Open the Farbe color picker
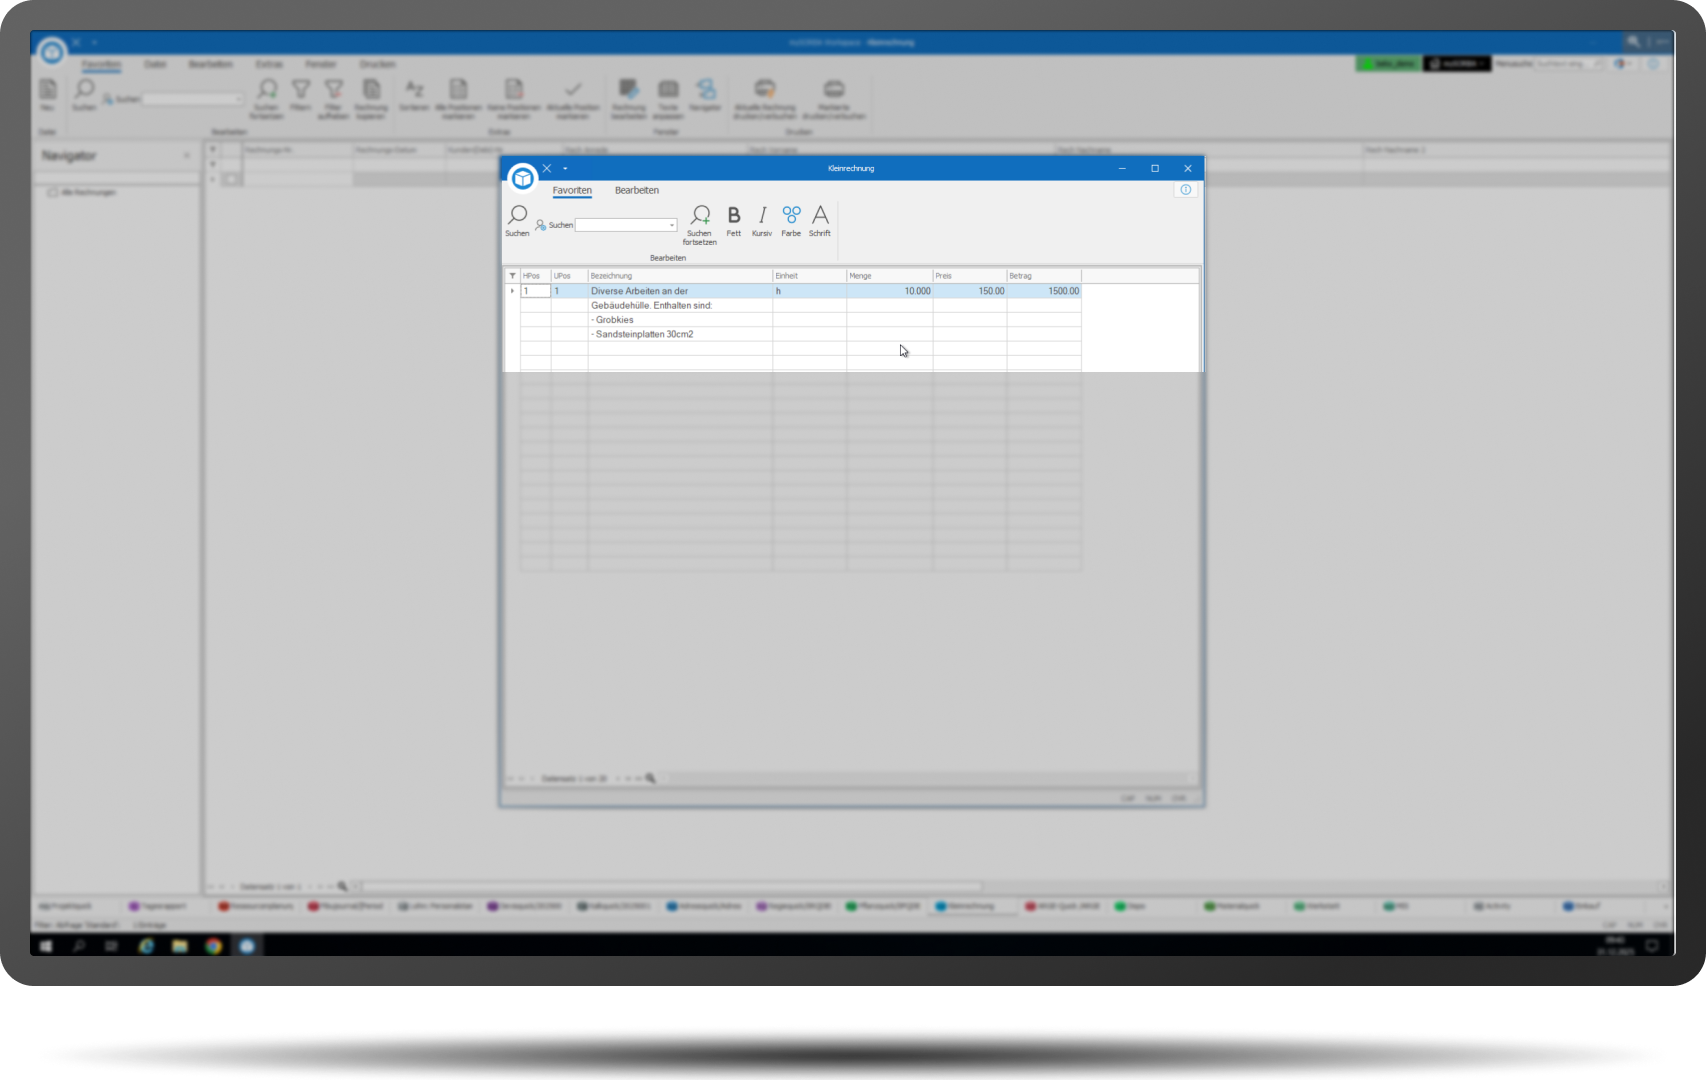The height and width of the screenshot is (1080, 1706). [x=791, y=217]
